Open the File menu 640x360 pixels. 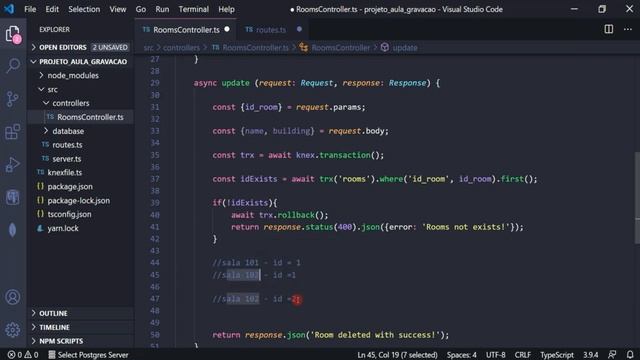point(30,9)
